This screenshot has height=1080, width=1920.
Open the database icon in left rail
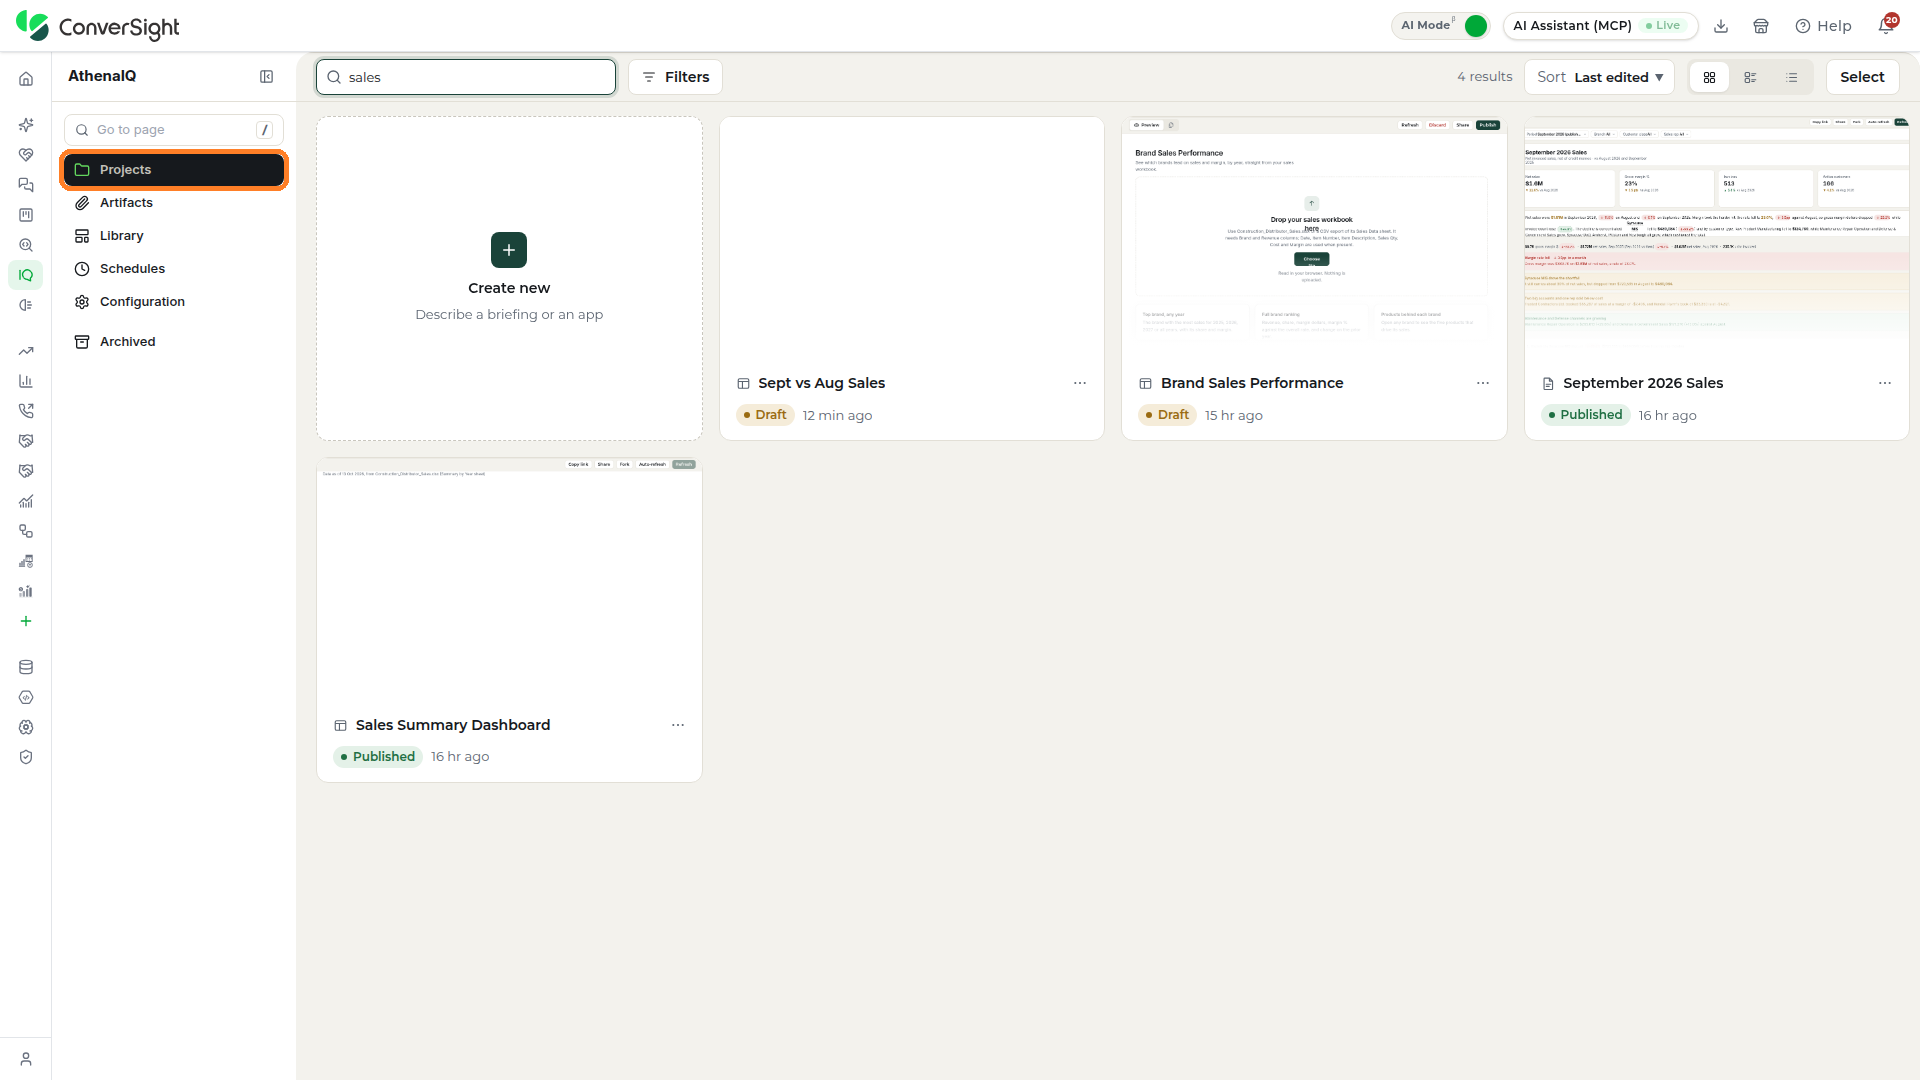coord(26,667)
